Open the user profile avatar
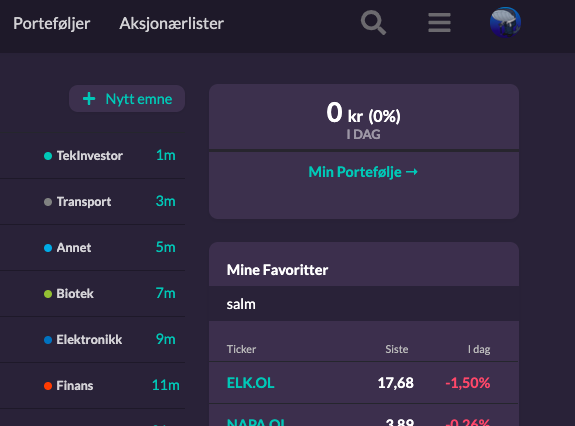The image size is (575, 426). [505, 23]
